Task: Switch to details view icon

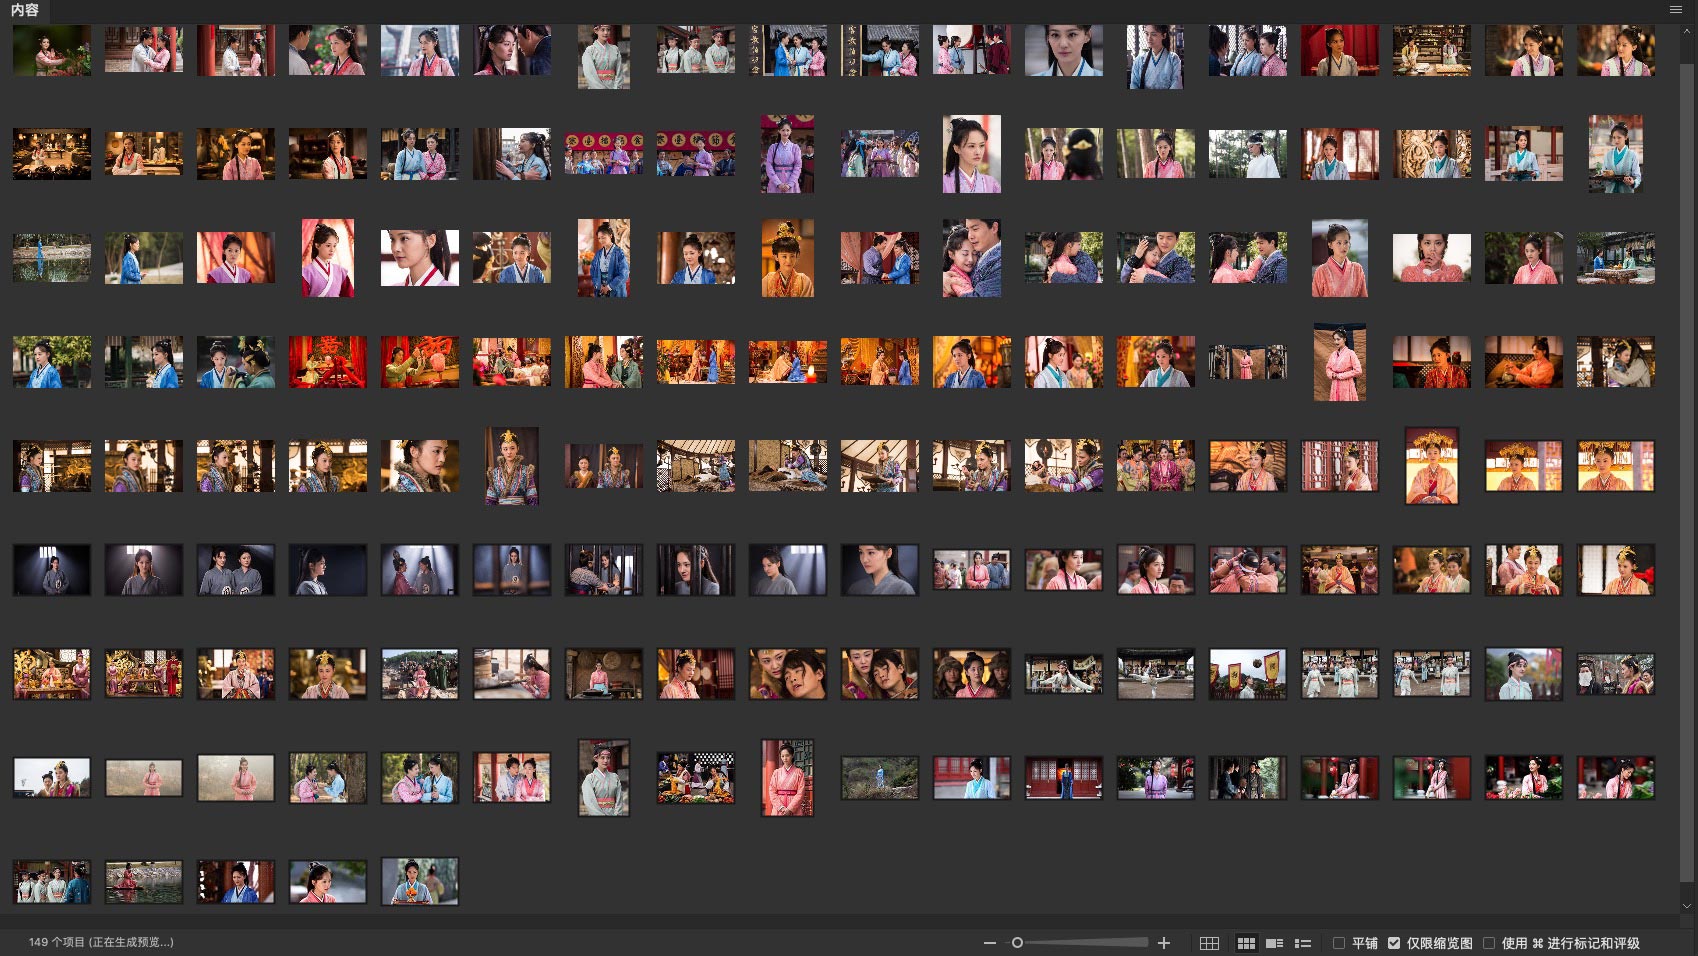Action: coord(1274,943)
